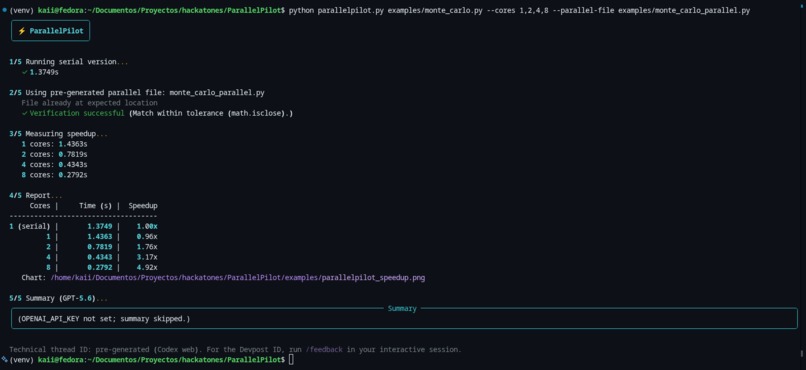
Task: Click the lightning bolt icon in banner
Action: pos(22,31)
